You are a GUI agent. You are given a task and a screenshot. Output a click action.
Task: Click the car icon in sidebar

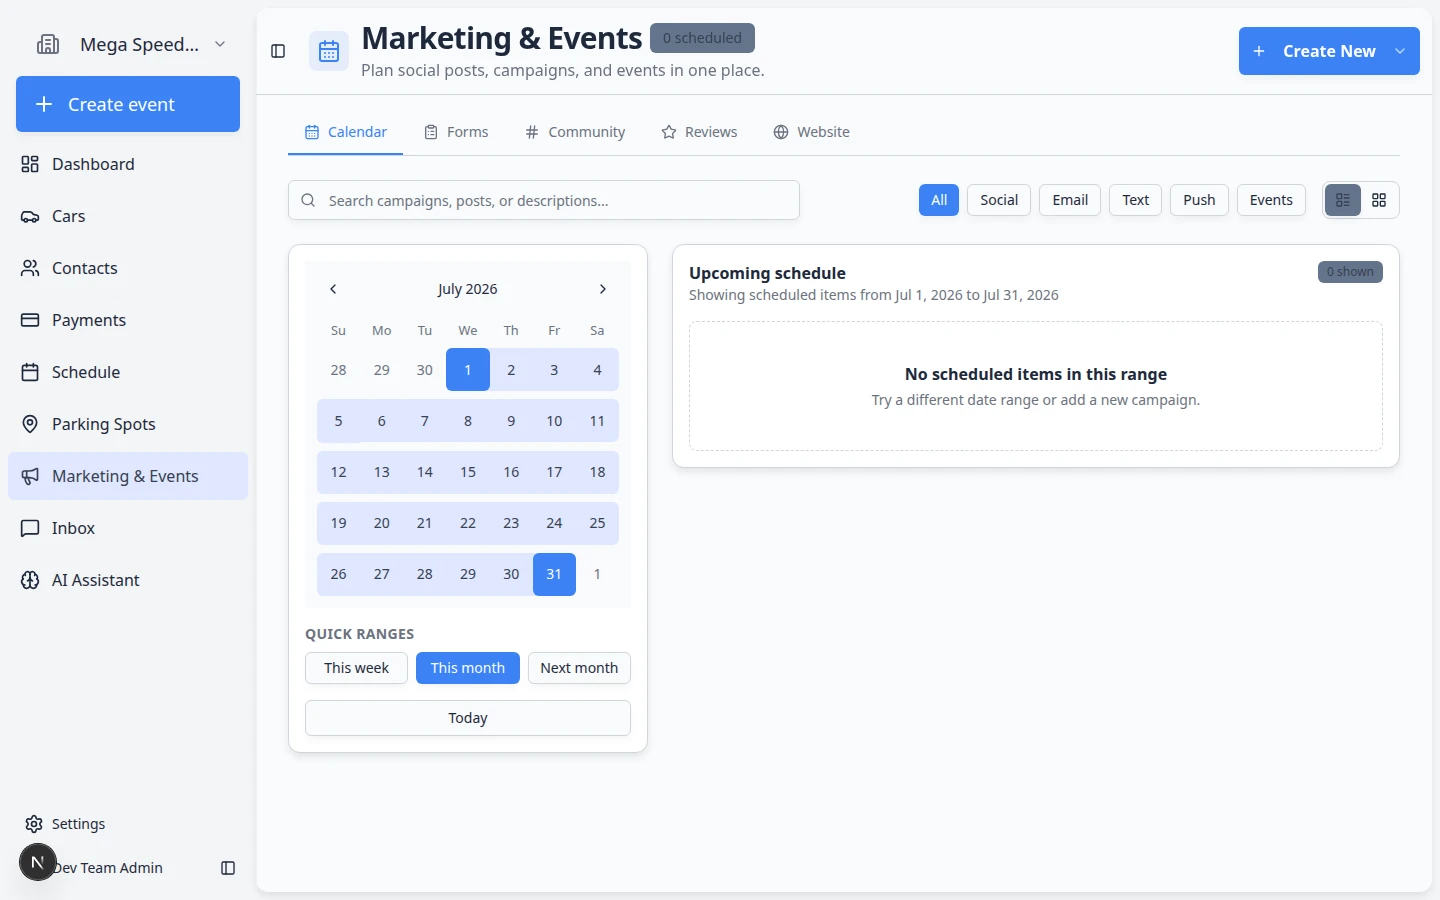point(30,216)
